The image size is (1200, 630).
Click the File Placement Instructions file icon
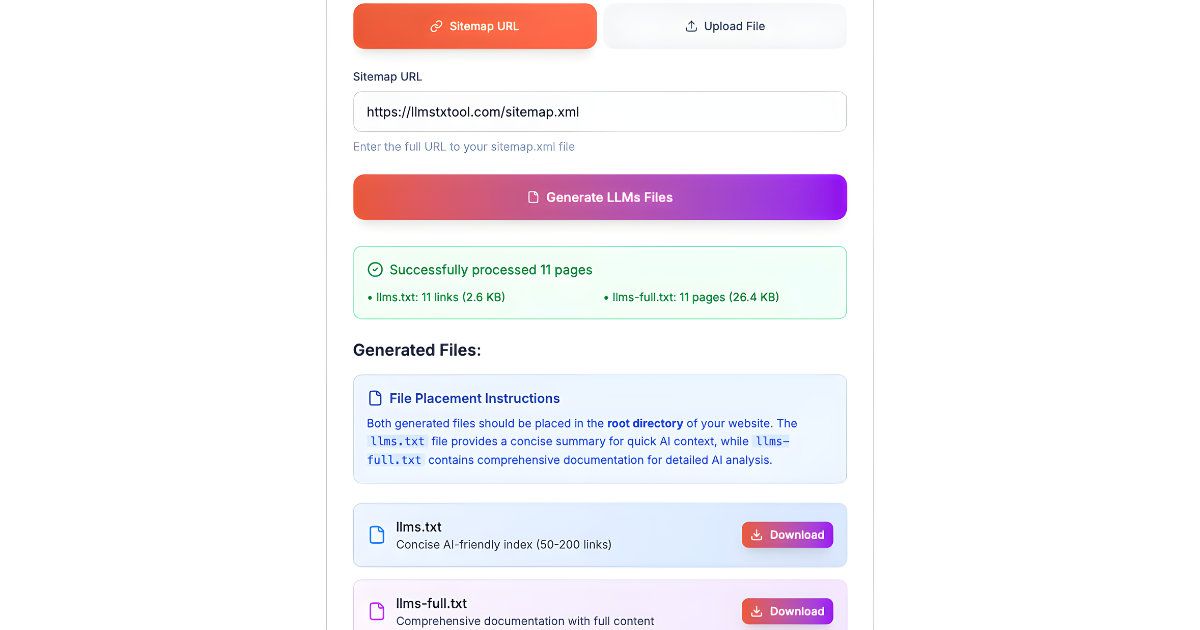pos(375,398)
